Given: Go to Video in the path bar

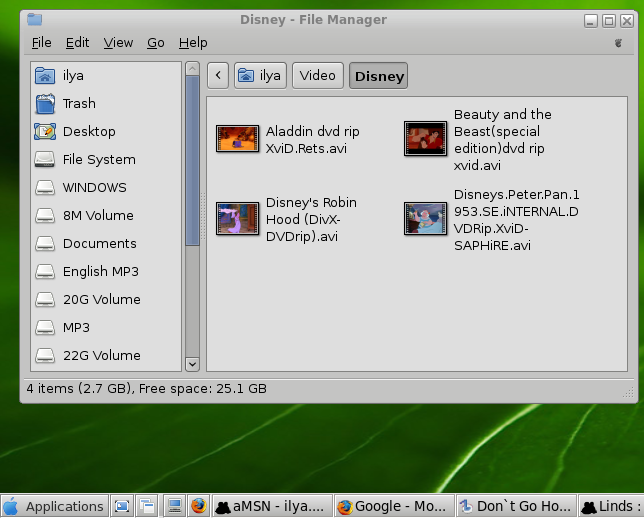Looking at the screenshot, I should click(317, 76).
